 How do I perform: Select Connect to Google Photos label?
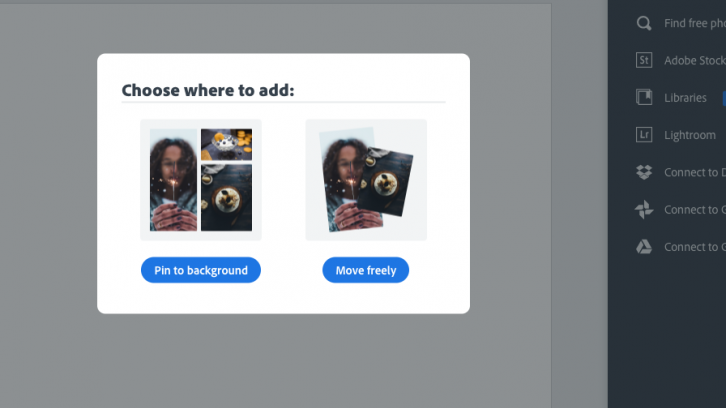[695, 210]
